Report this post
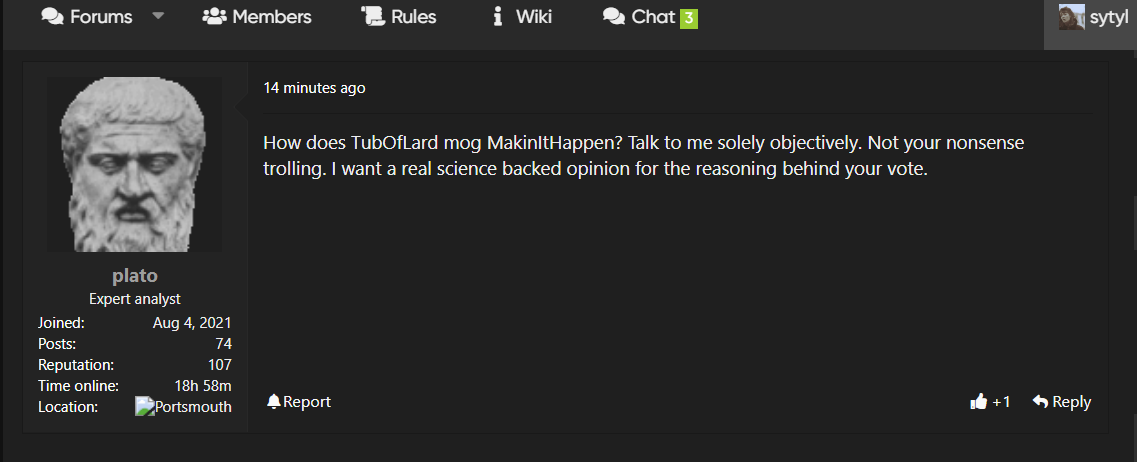1137x462 pixels. (x=299, y=401)
